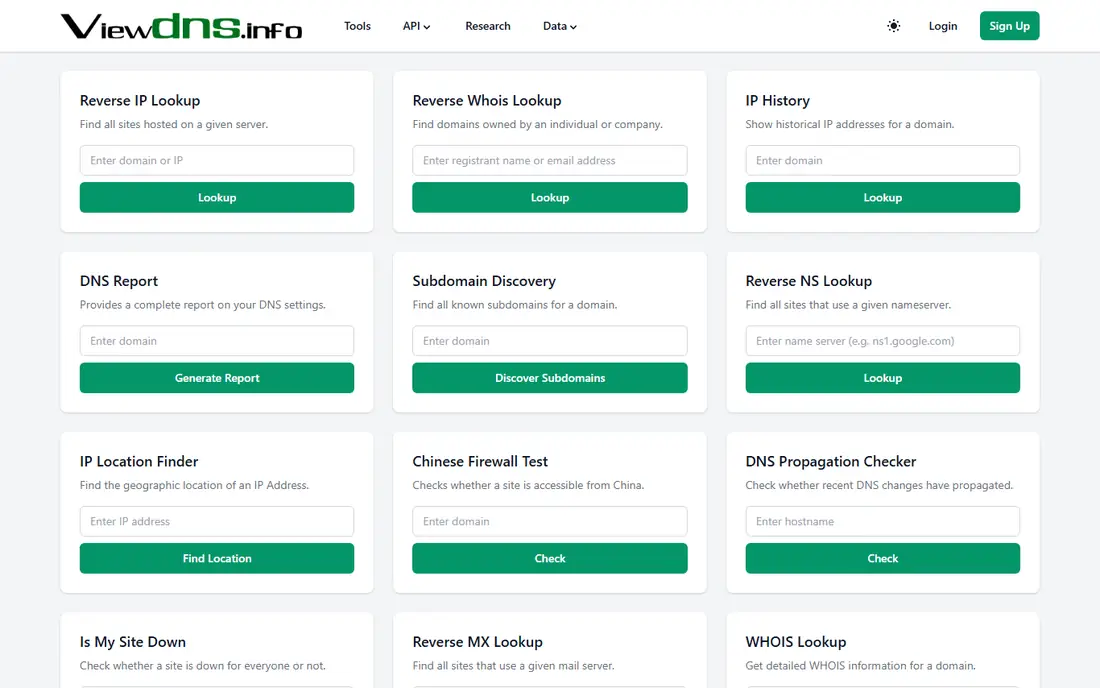Select the Chinese Firewall Test domain field
This screenshot has width=1100, height=688.
point(550,522)
